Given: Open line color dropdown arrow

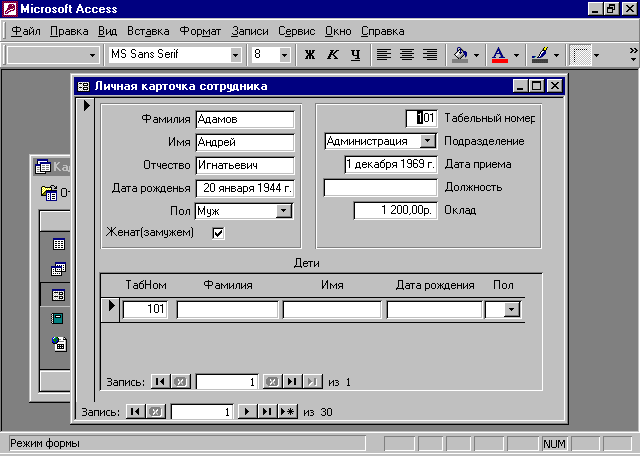Looking at the screenshot, I should point(556,55).
